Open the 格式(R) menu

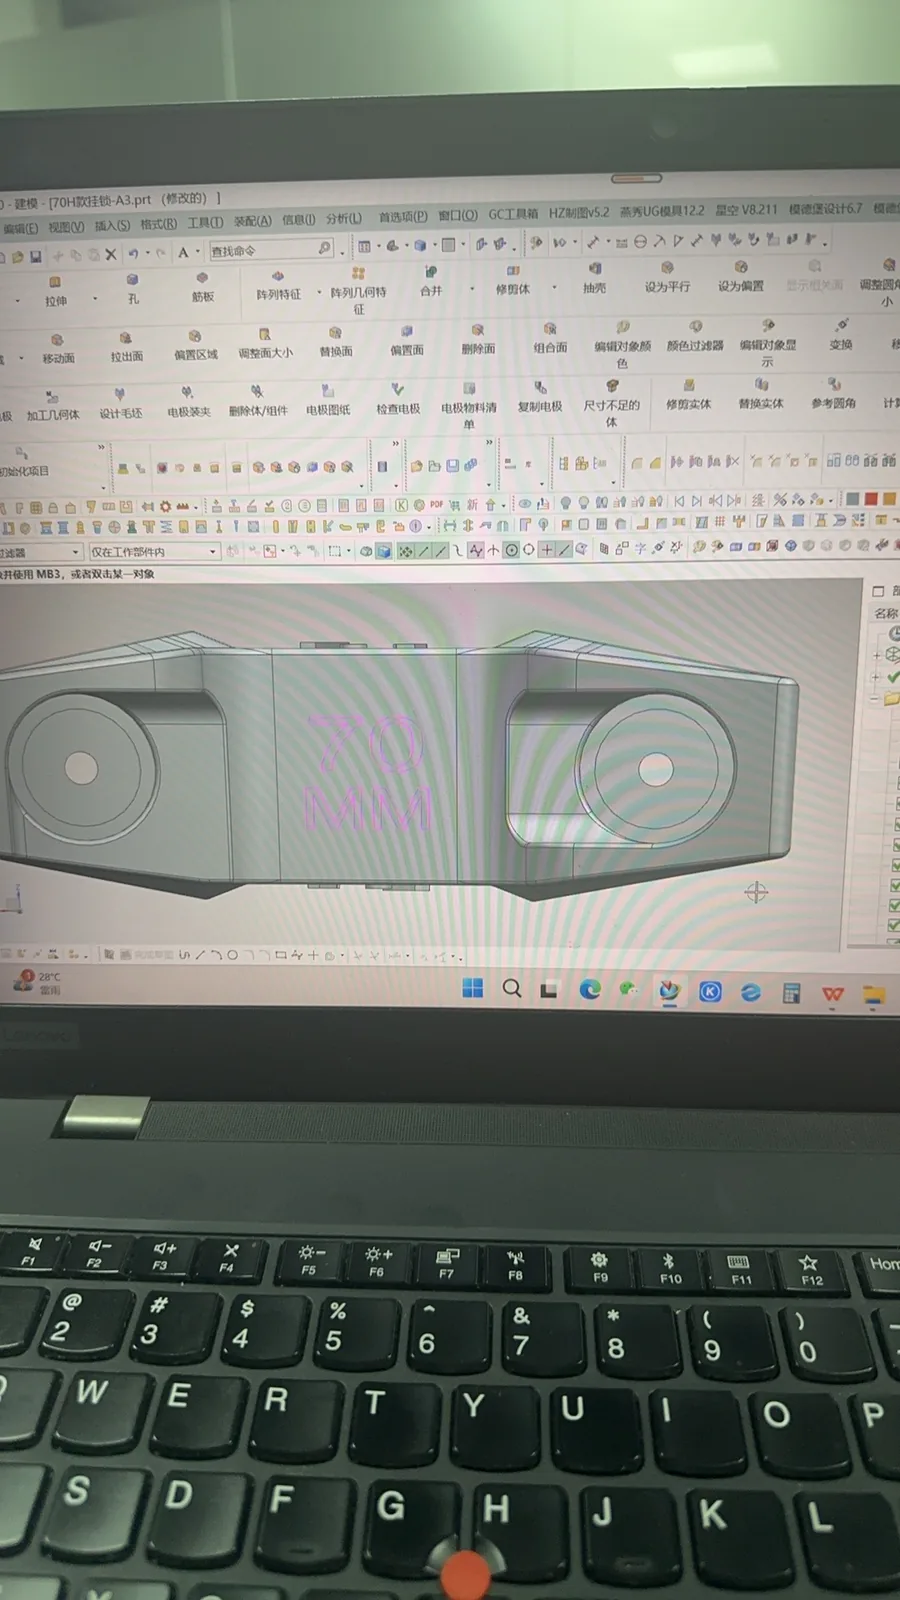(x=158, y=224)
